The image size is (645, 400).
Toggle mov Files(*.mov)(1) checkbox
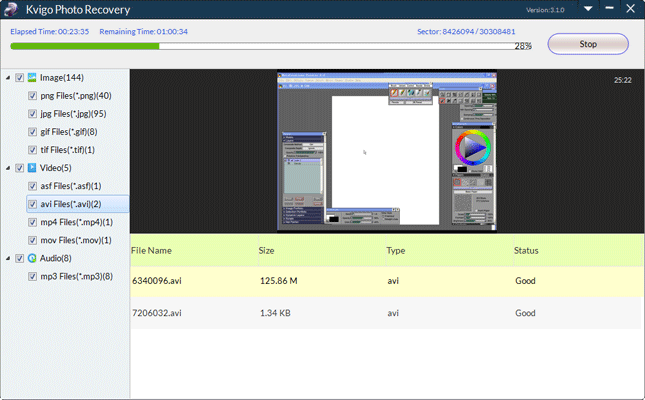coord(32,240)
